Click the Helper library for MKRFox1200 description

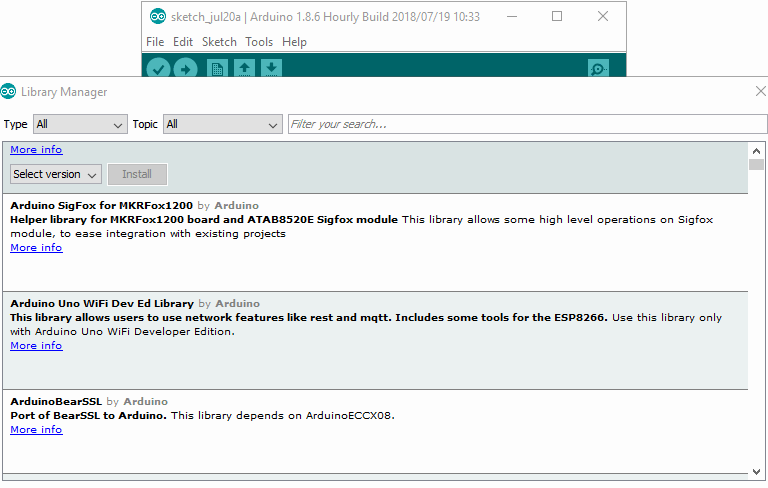[204, 220]
